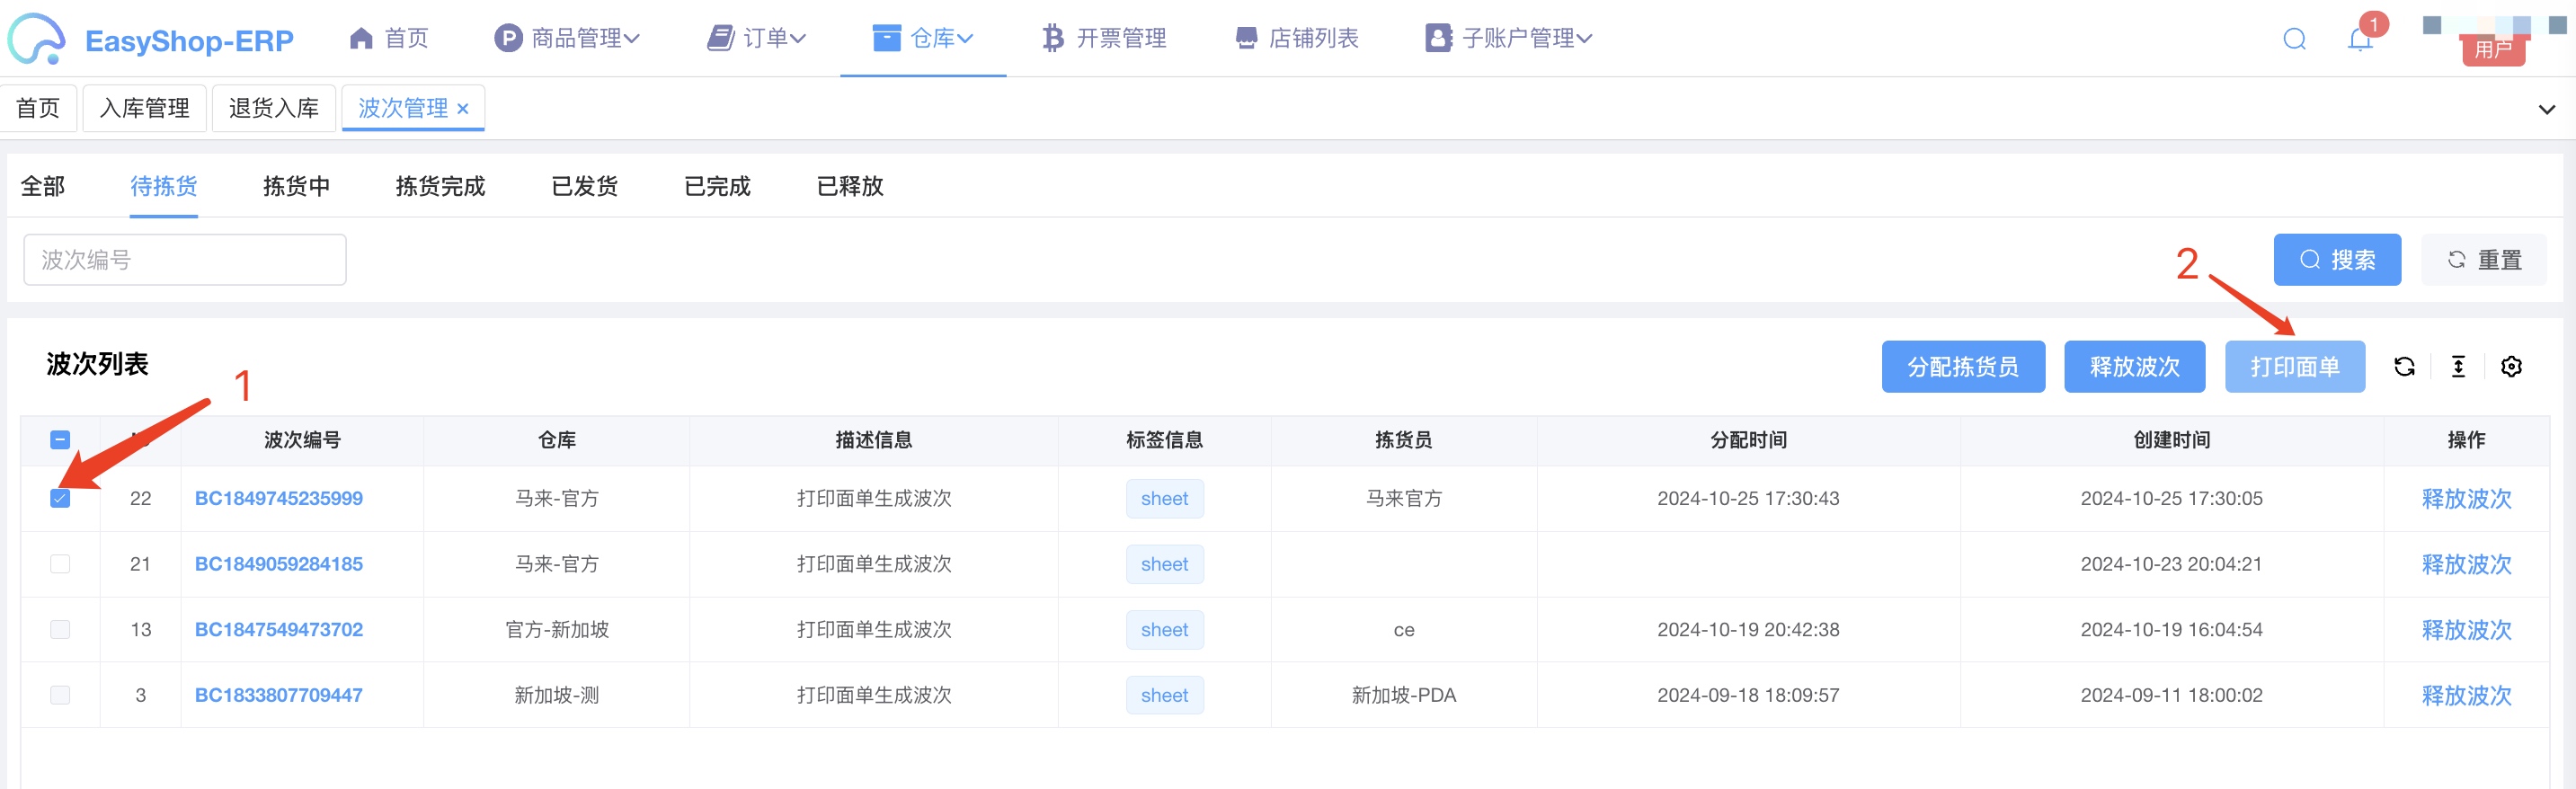
Task: Click the 释放波次 button above the table
Action: tap(2135, 367)
